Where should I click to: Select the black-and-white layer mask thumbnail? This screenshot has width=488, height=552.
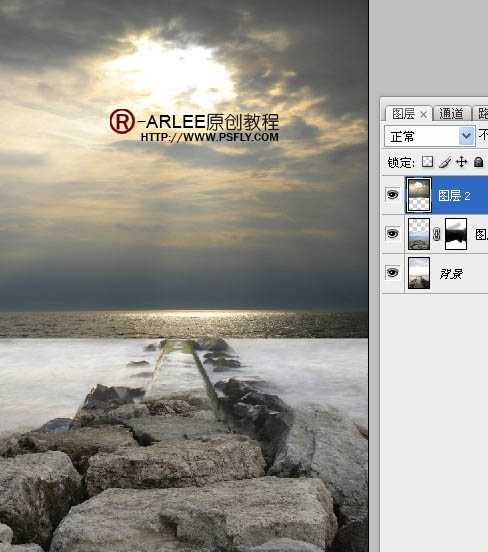456,234
